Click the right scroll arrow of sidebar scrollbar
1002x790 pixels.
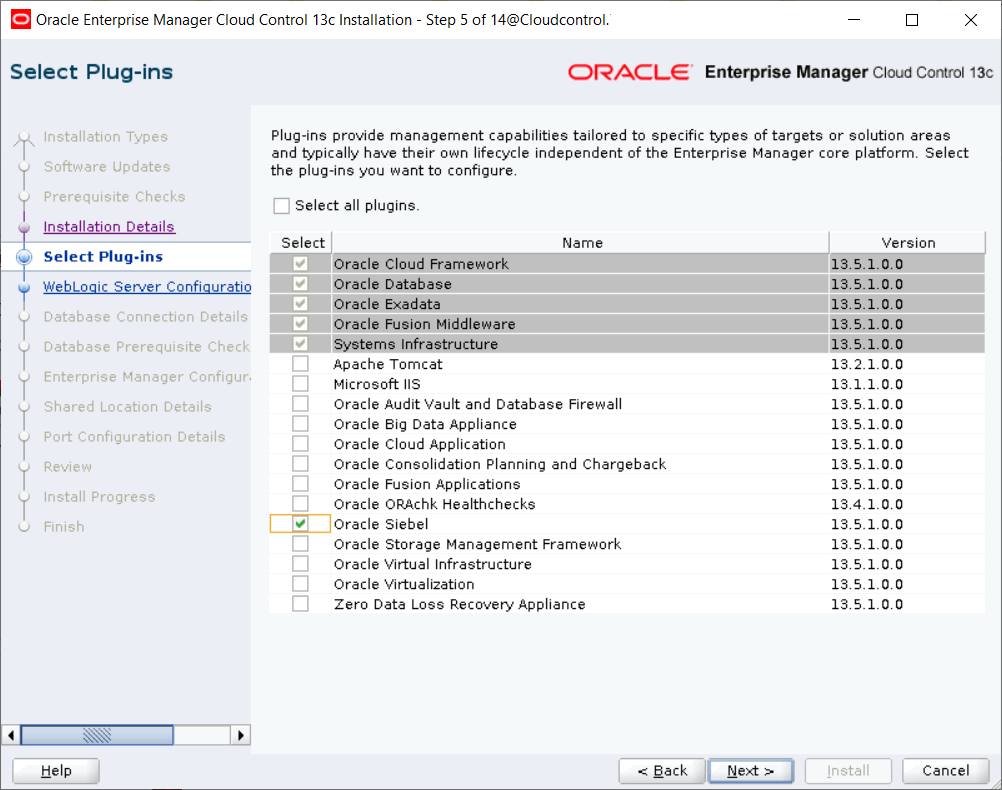240,735
